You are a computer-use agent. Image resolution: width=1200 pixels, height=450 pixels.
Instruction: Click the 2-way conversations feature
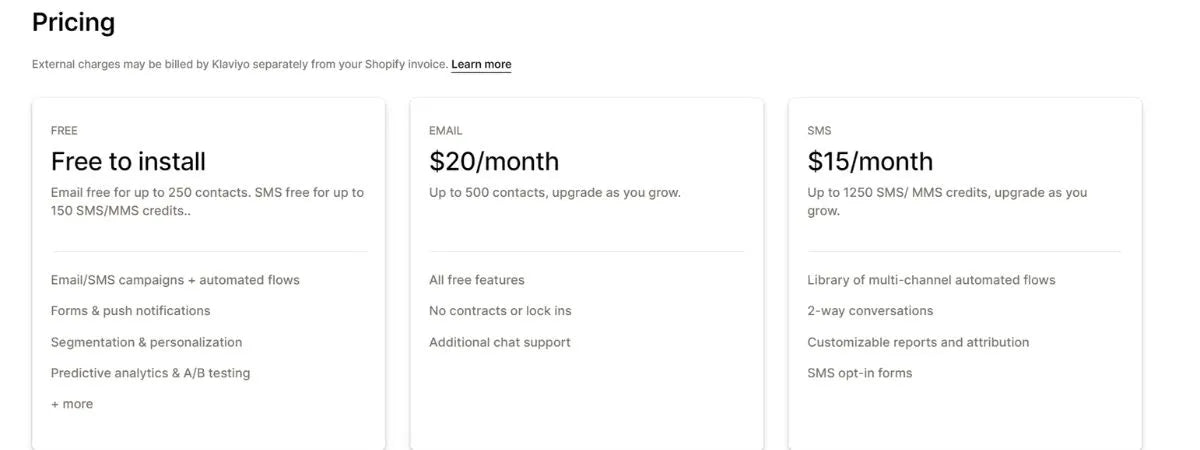(870, 311)
